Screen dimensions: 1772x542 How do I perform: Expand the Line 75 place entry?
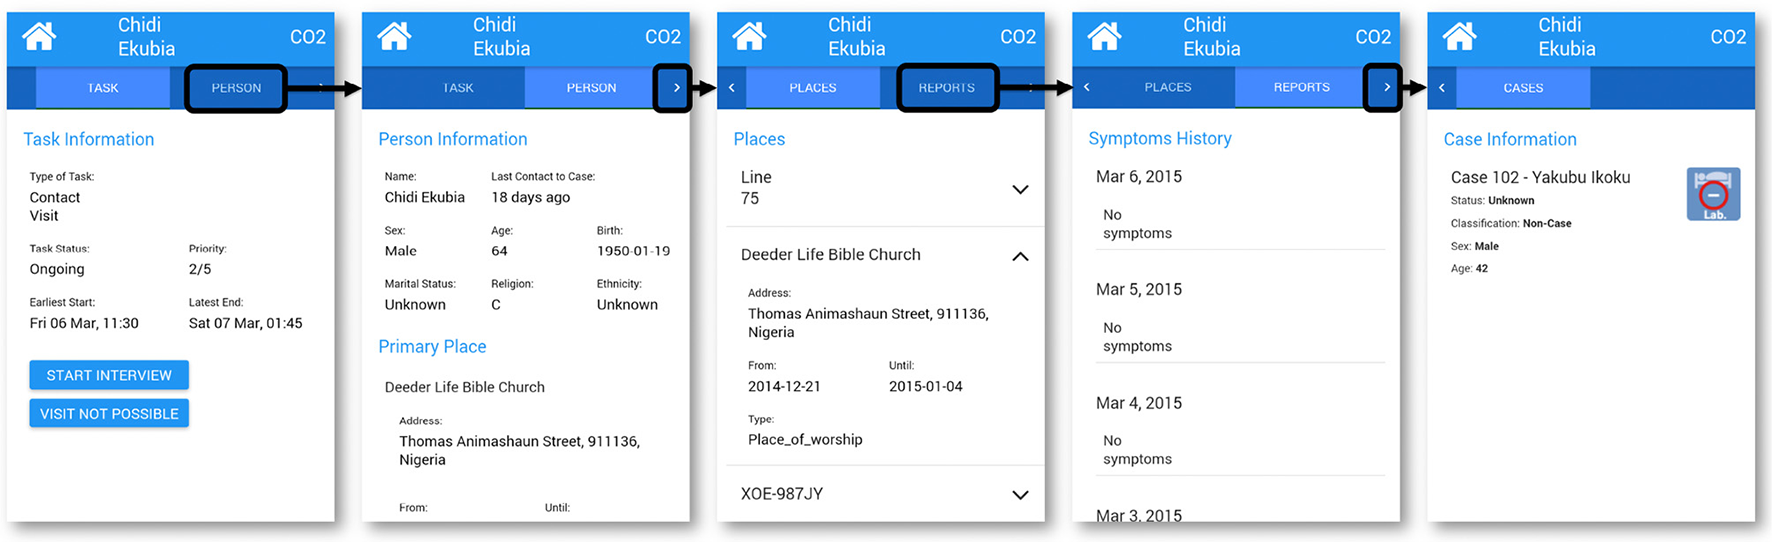[x=1020, y=189]
